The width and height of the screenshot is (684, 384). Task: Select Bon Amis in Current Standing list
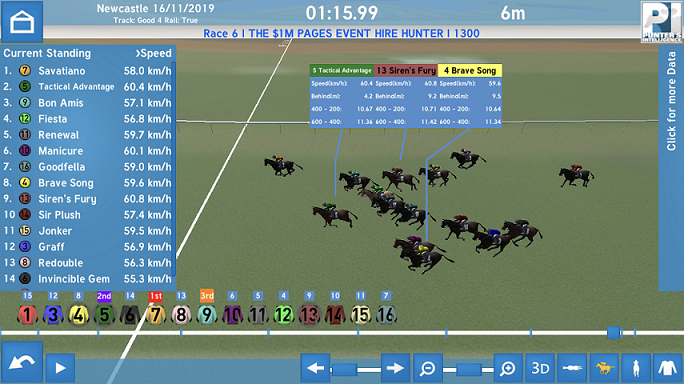[87, 103]
